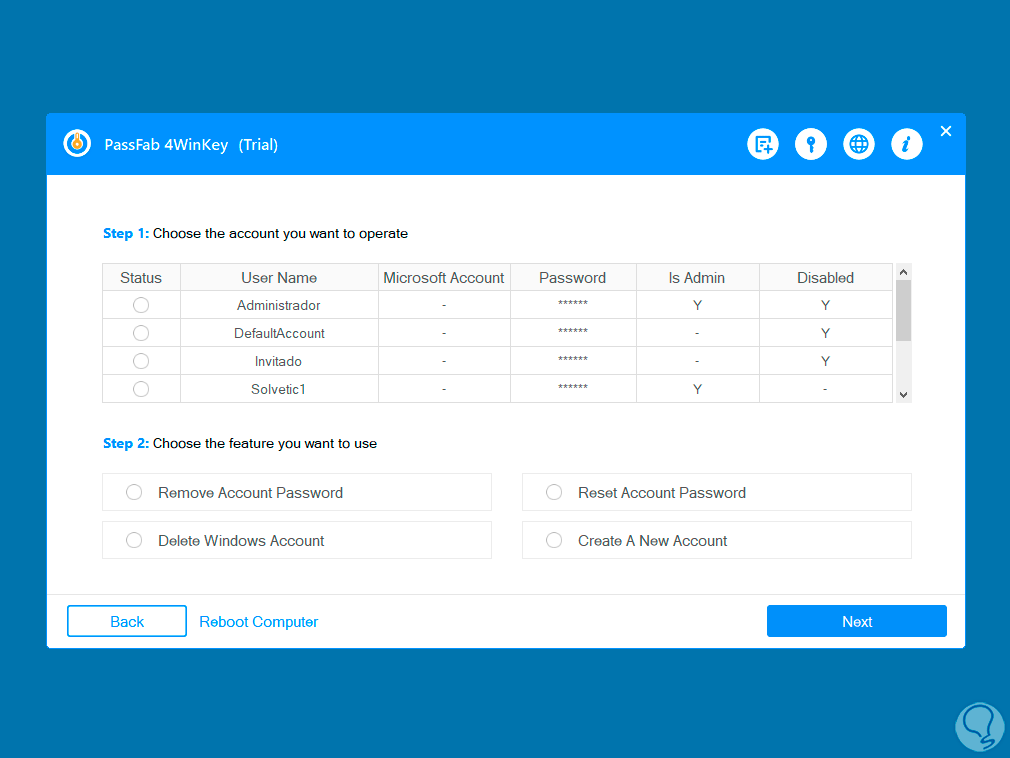1010x758 pixels.
Task: Click the key icon in the header
Action: click(x=811, y=144)
